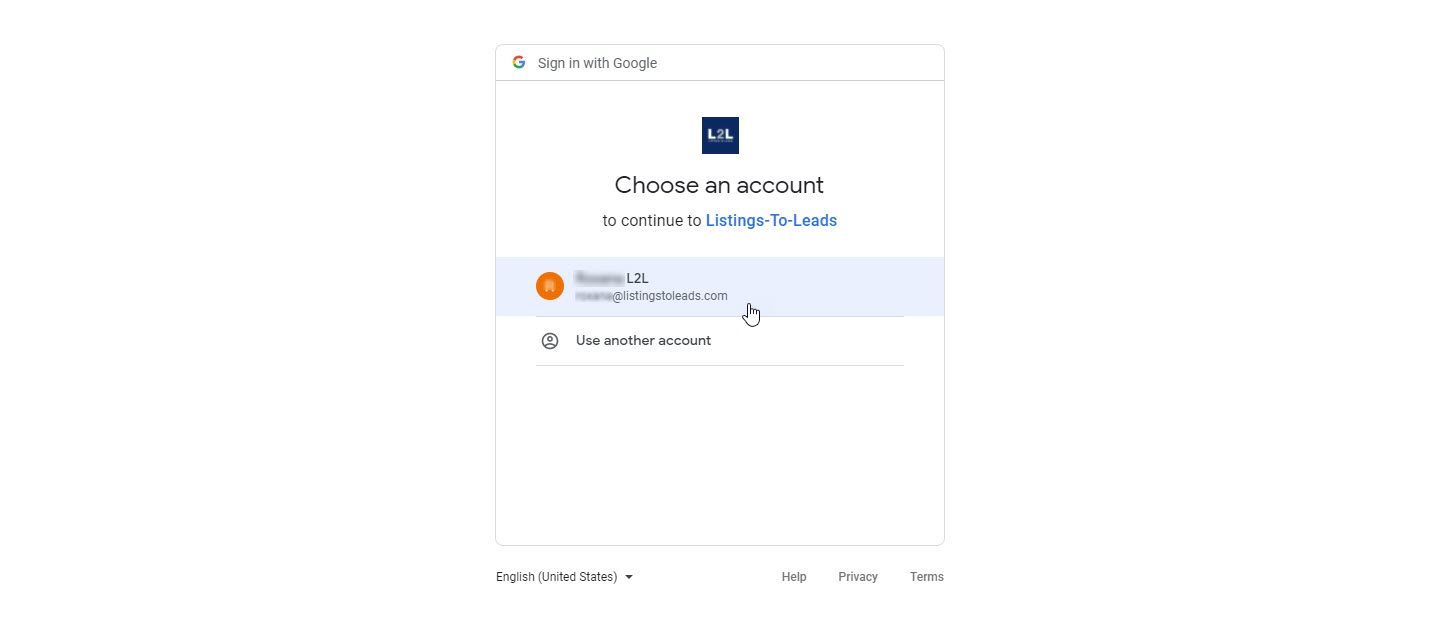This screenshot has height=620, width=1440.
Task: Select the highlighted account row
Action: coord(720,285)
